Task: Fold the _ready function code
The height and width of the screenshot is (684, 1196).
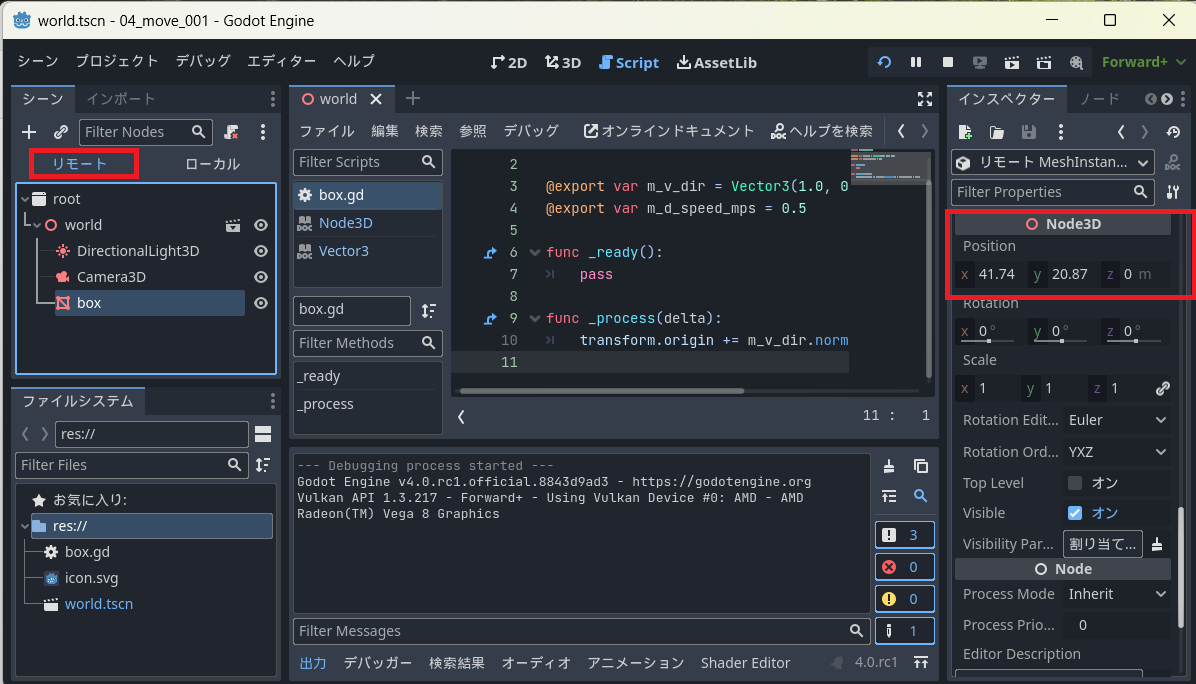Action: [535, 252]
